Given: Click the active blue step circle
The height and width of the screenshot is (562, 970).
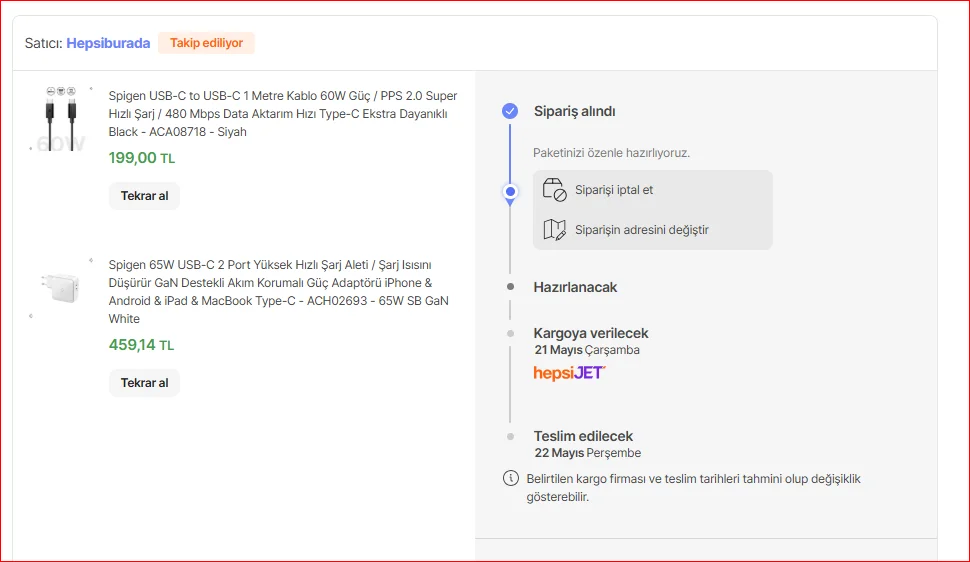Looking at the screenshot, I should click(510, 190).
